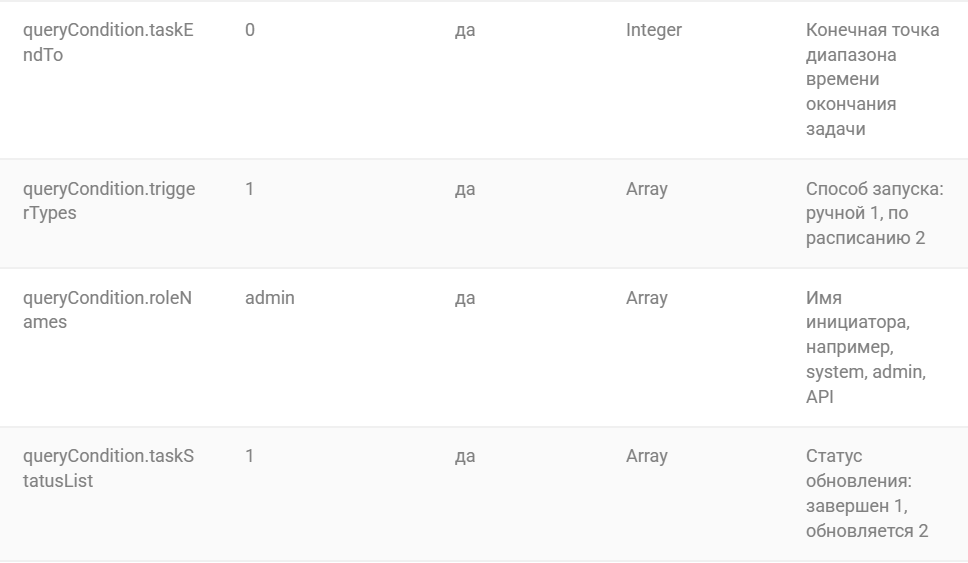Viewport: 968px width, 563px height.
Task: Click the Array type in triggerTypes row
Action: click(646, 189)
